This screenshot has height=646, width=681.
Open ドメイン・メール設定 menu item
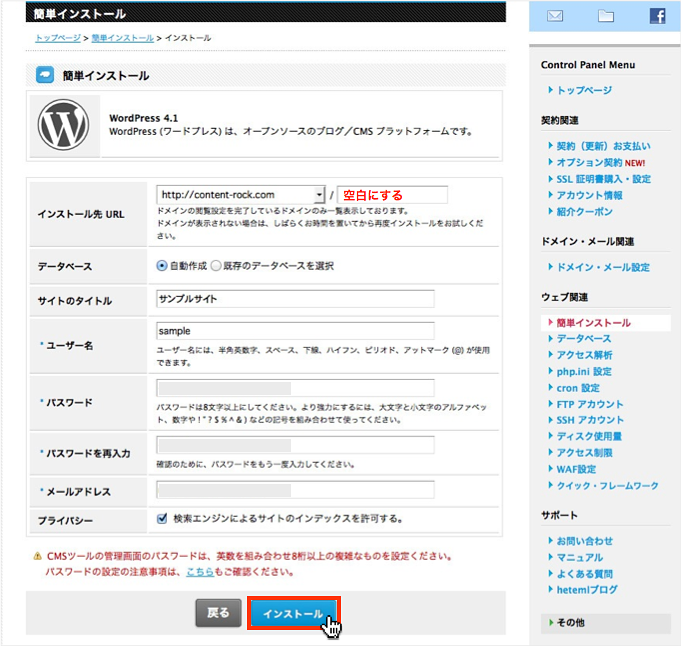pyautogui.click(x=603, y=267)
